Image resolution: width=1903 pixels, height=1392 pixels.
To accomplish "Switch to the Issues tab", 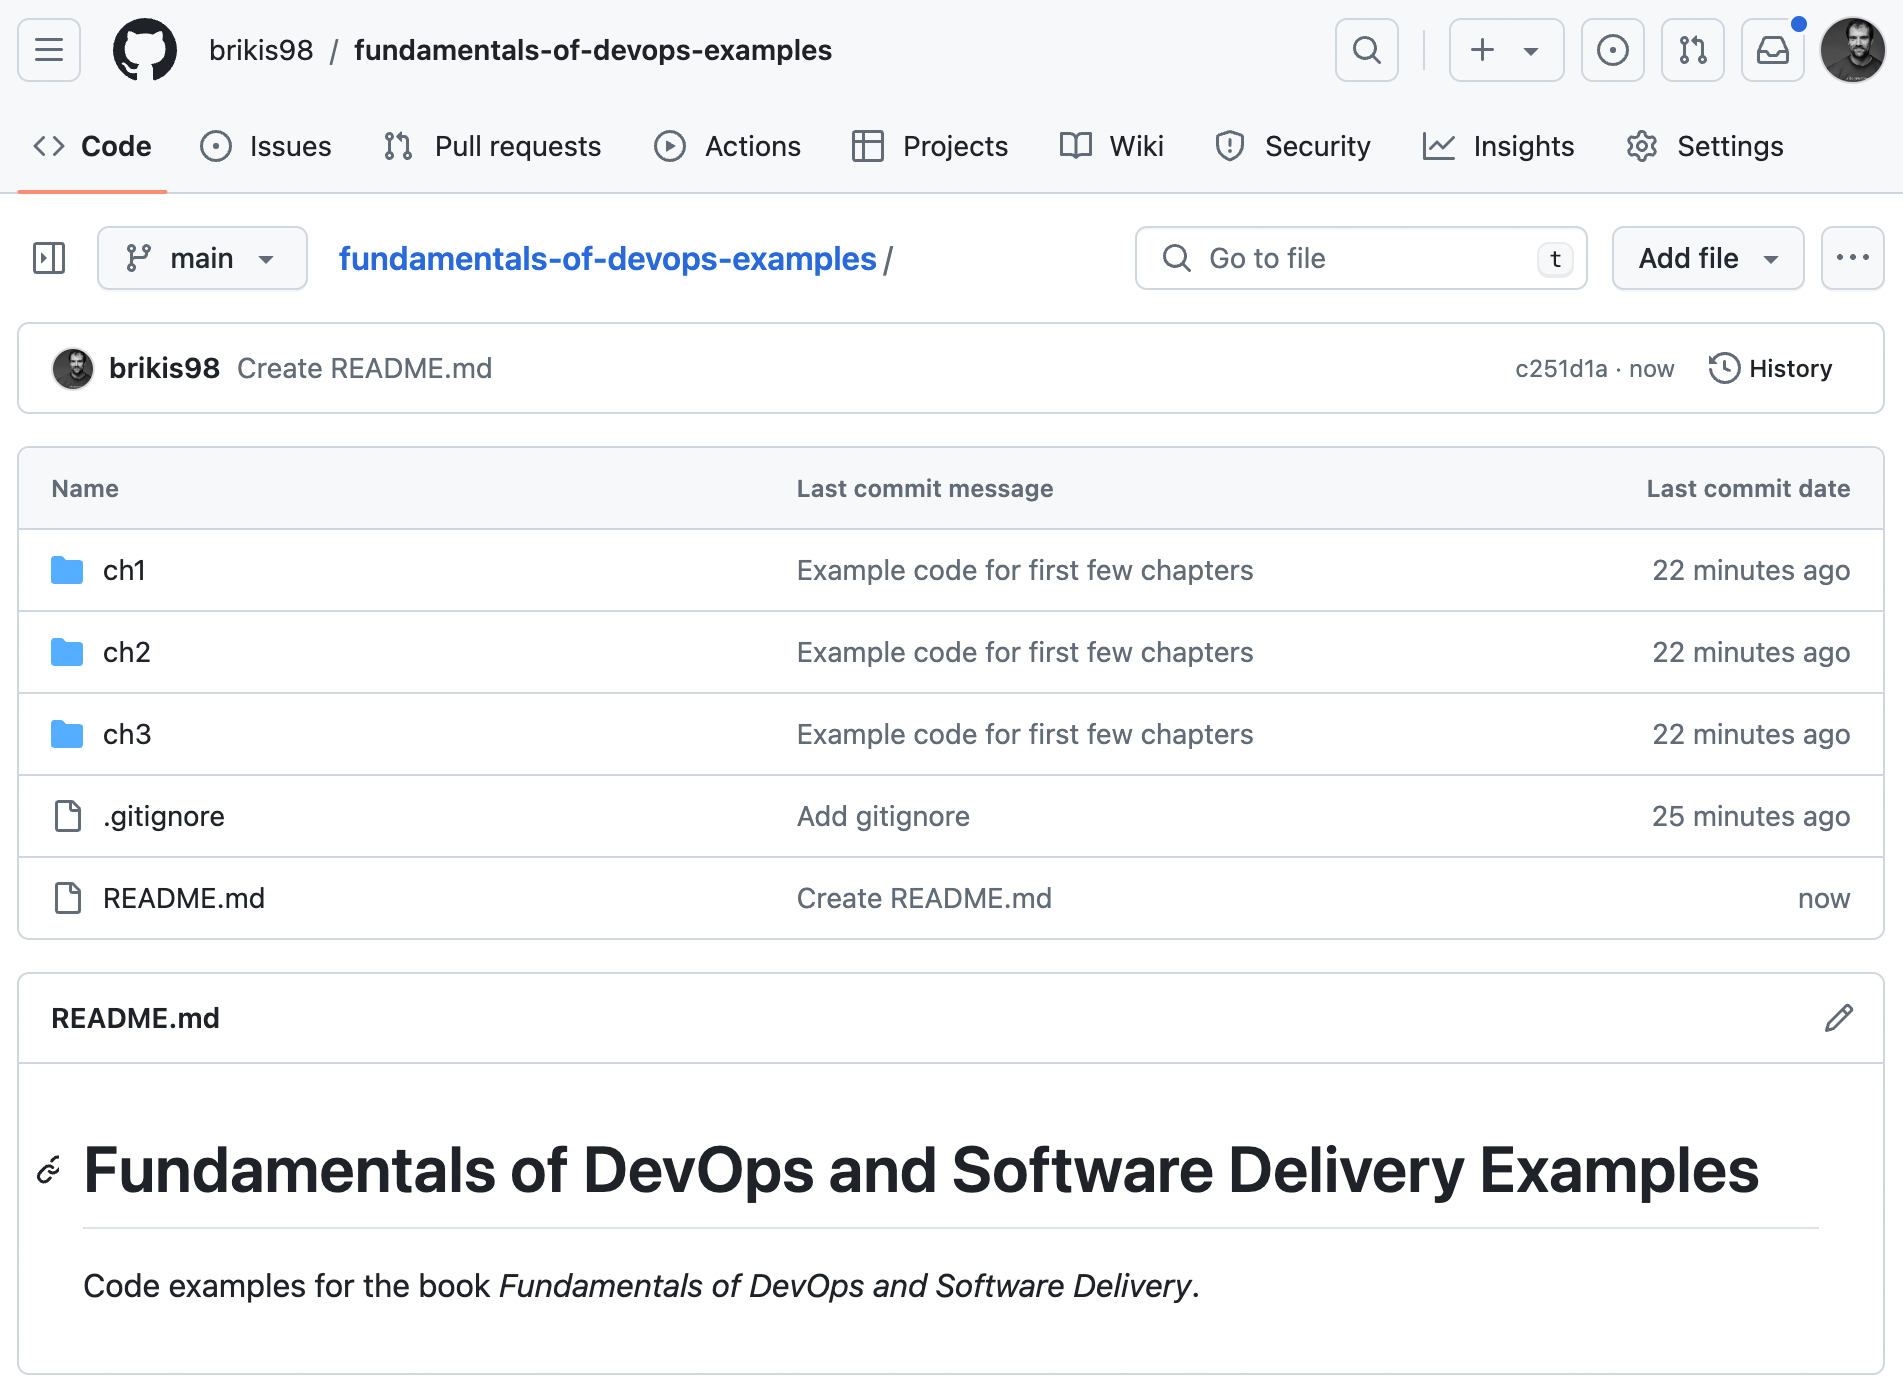I will tap(266, 146).
